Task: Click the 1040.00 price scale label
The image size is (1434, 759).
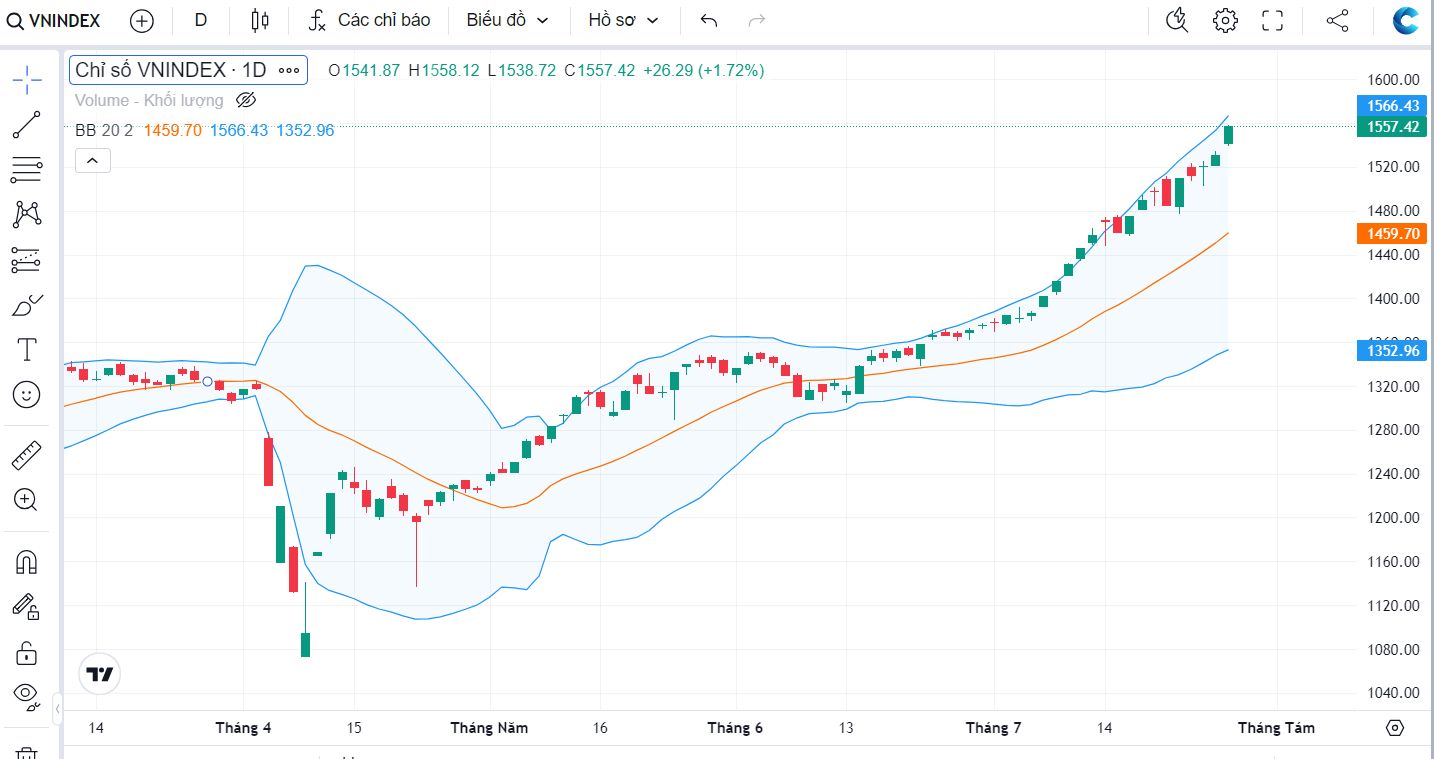Action: (x=1394, y=693)
